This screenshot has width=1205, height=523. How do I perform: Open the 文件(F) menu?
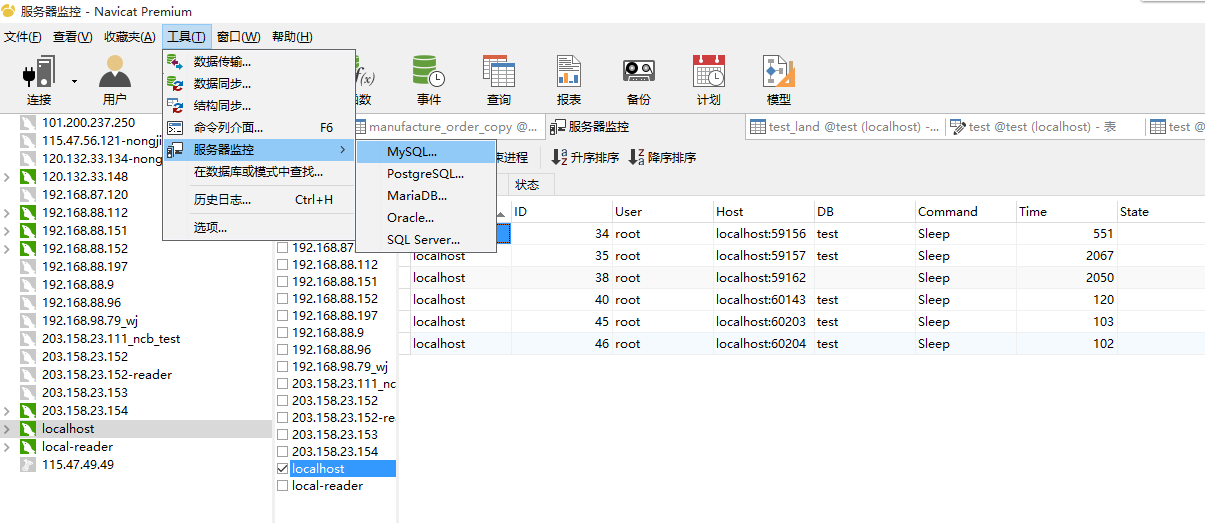(23, 37)
